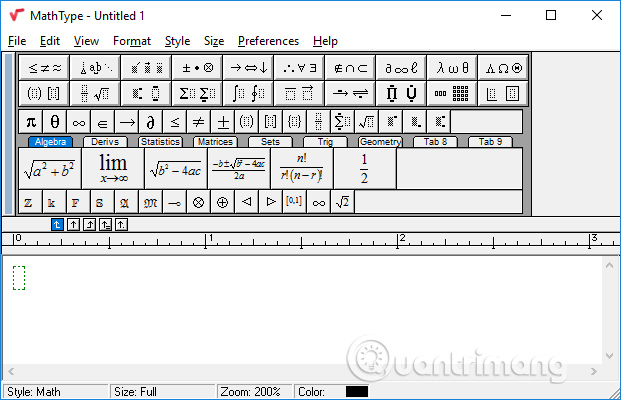The image size is (621, 400).
Task: Insert square root template from small bar
Action: 366,122
